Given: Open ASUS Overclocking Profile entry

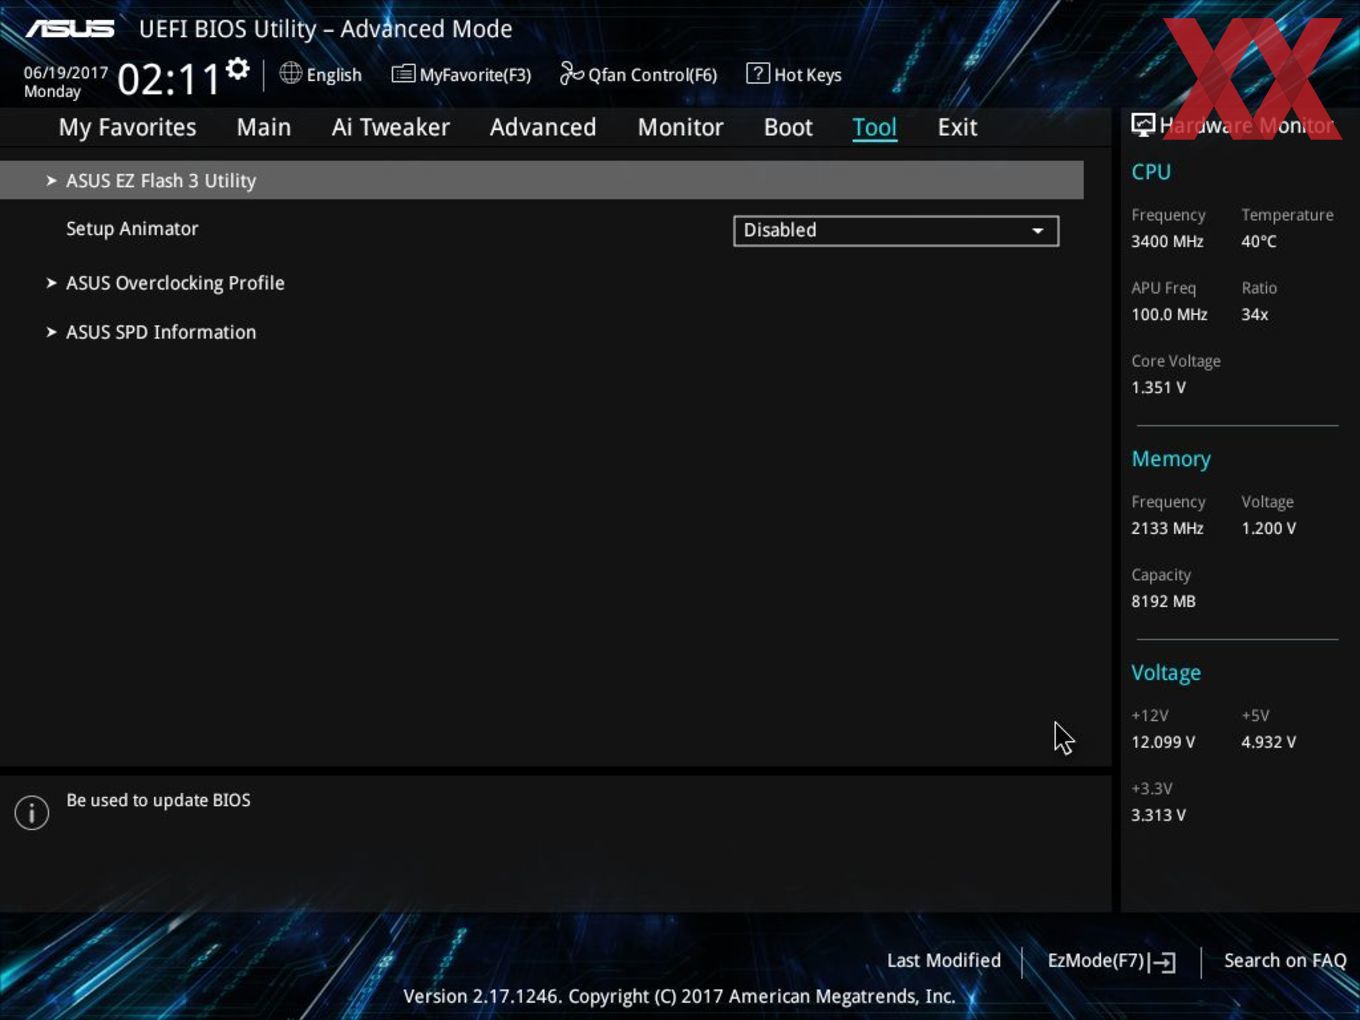Looking at the screenshot, I should 175,283.
